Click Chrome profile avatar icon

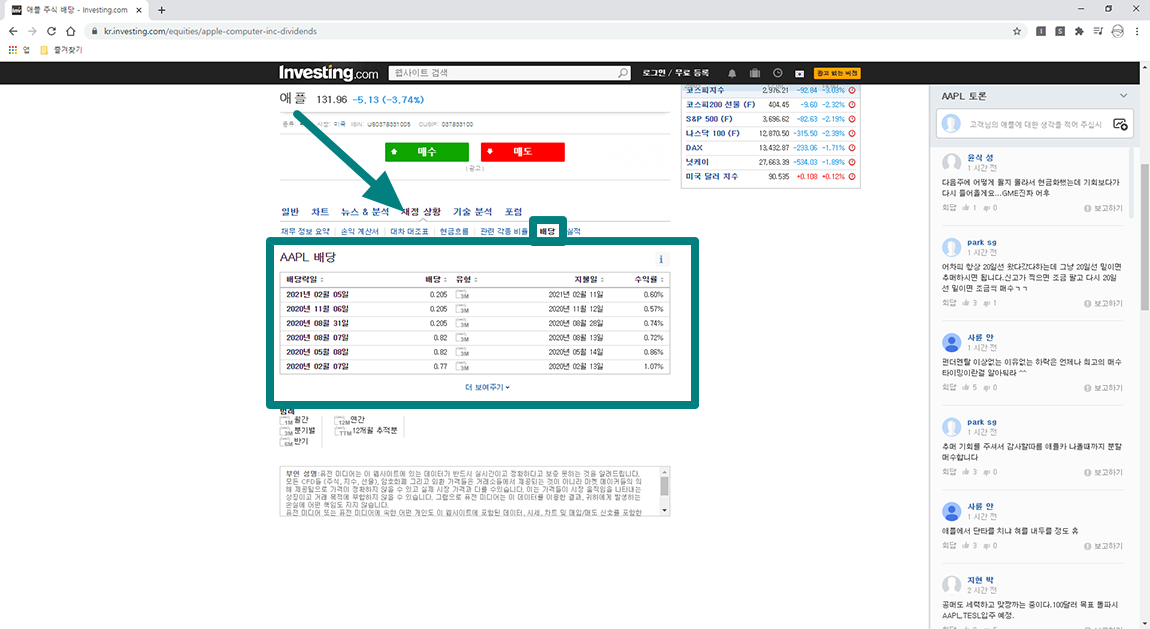point(1117,32)
